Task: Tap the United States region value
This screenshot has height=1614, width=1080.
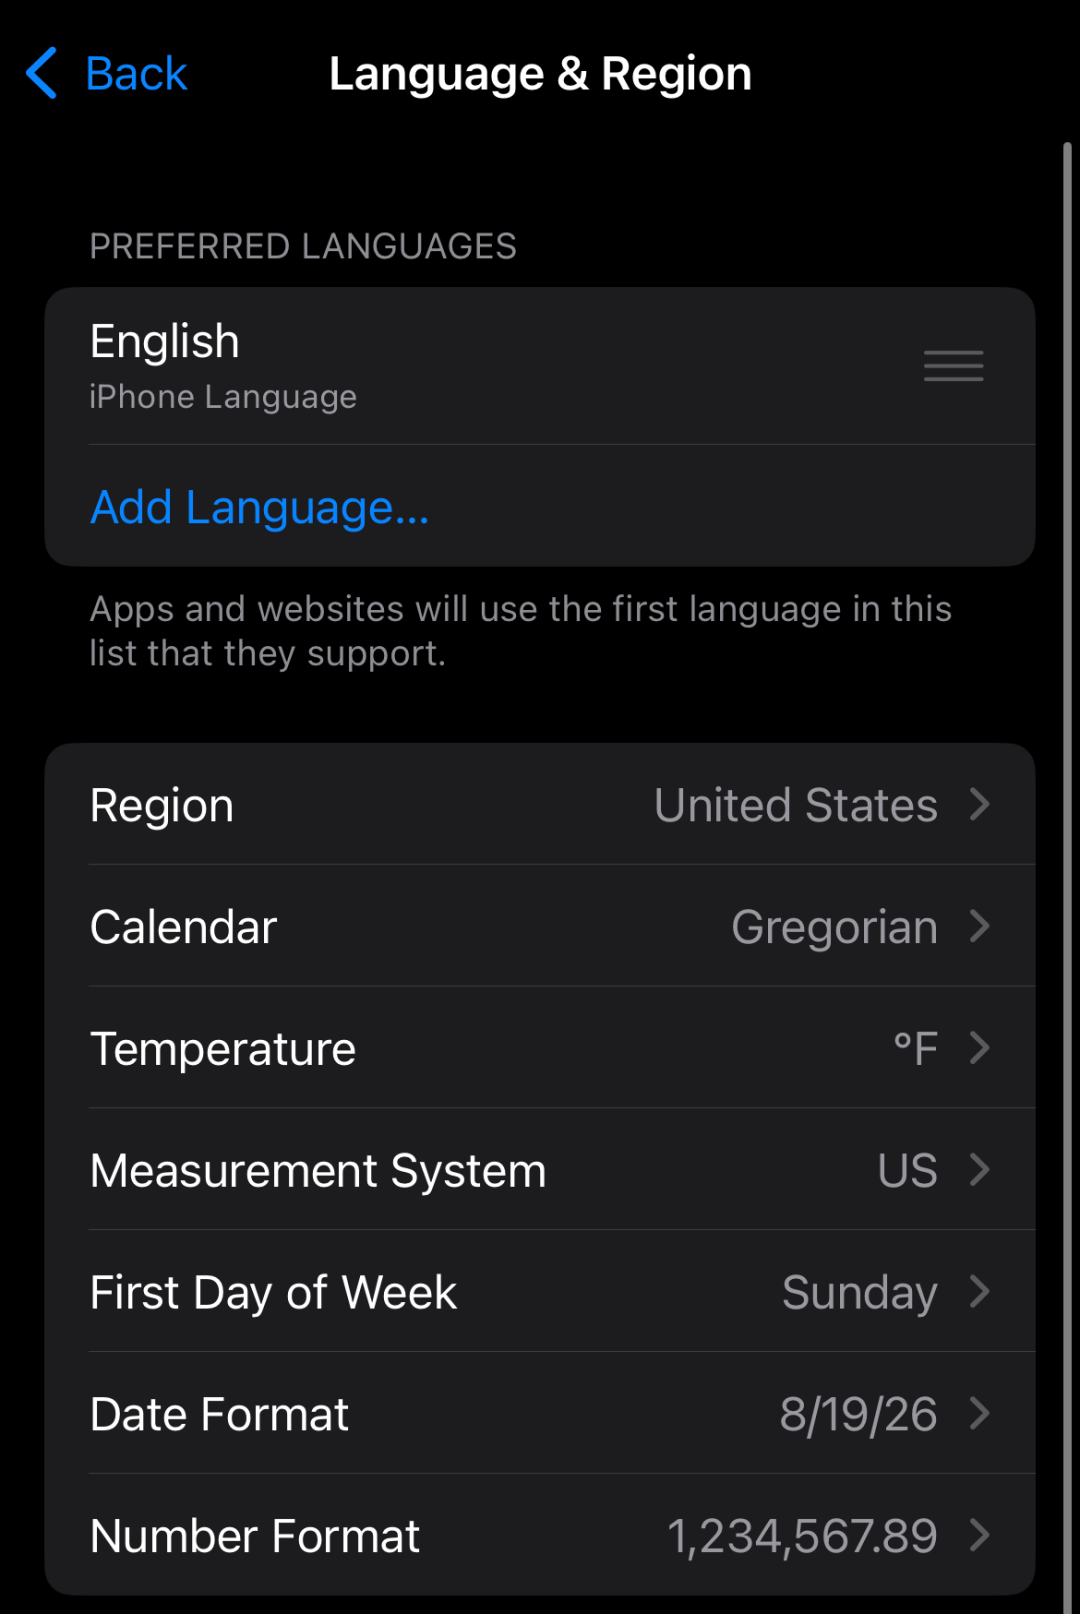Action: [x=796, y=805]
